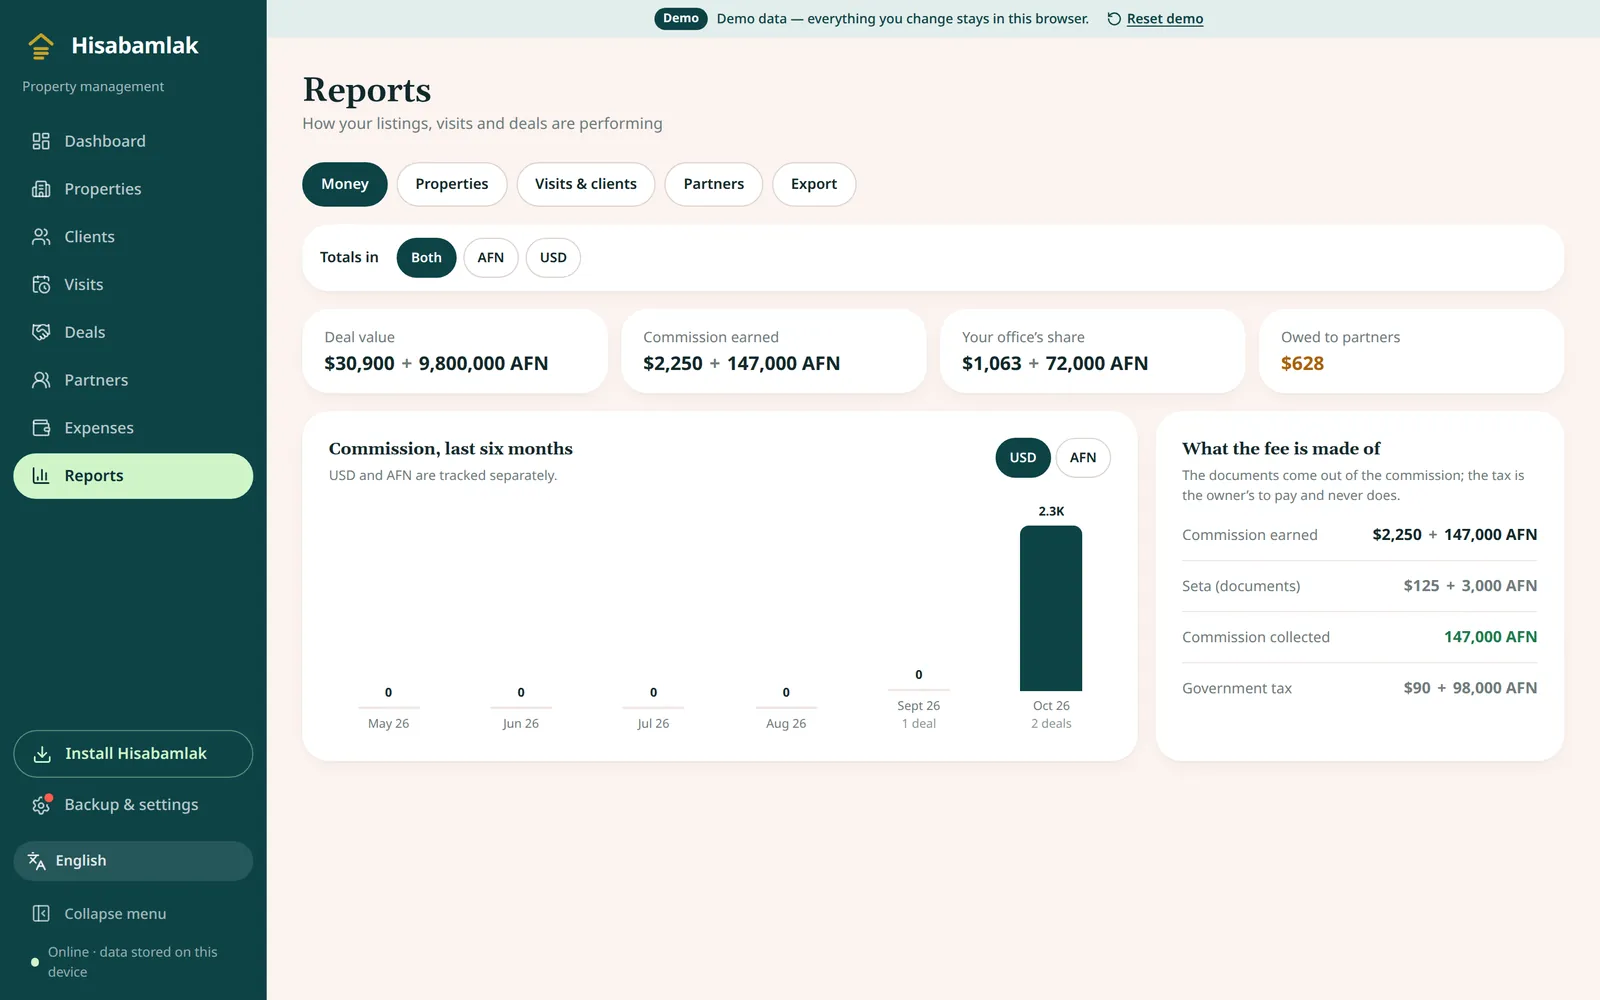1600x1000 pixels.
Task: Click the "Commission collected" row label
Action: 1256,637
